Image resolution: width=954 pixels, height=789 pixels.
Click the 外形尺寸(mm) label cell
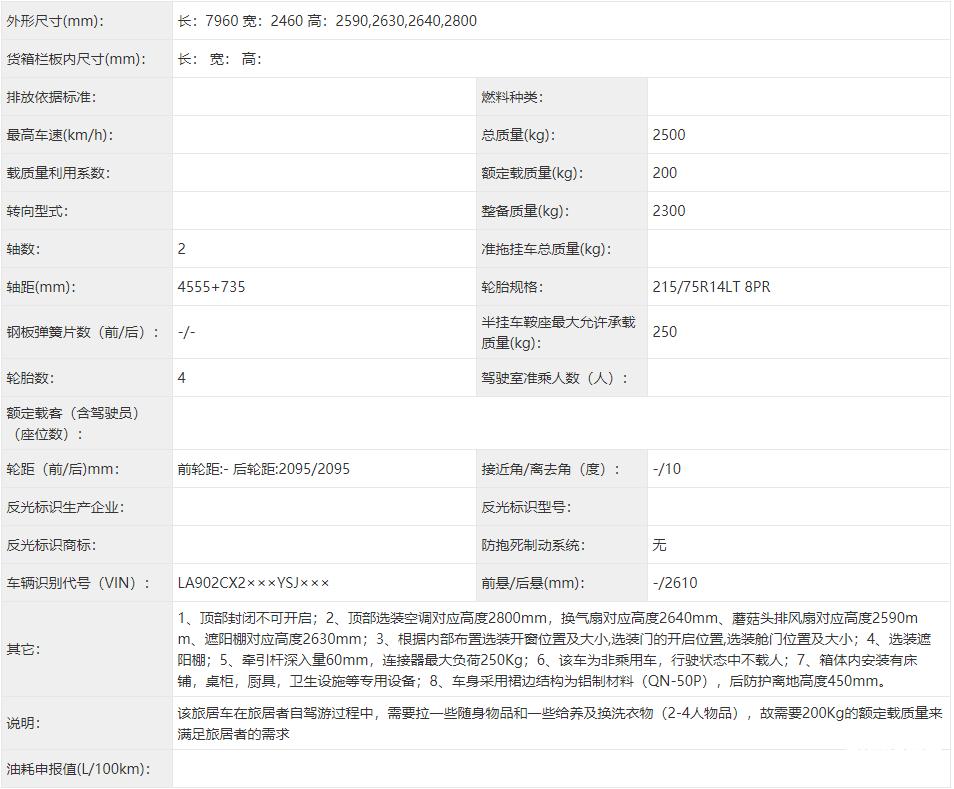(x=55, y=20)
